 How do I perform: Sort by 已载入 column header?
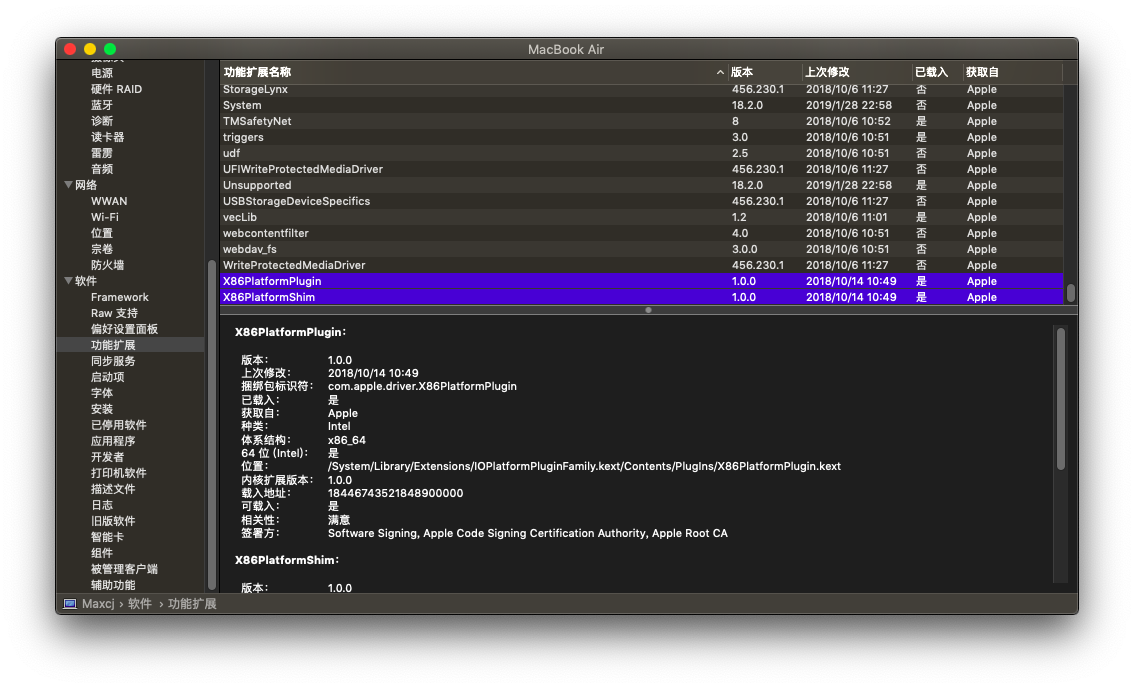937,72
